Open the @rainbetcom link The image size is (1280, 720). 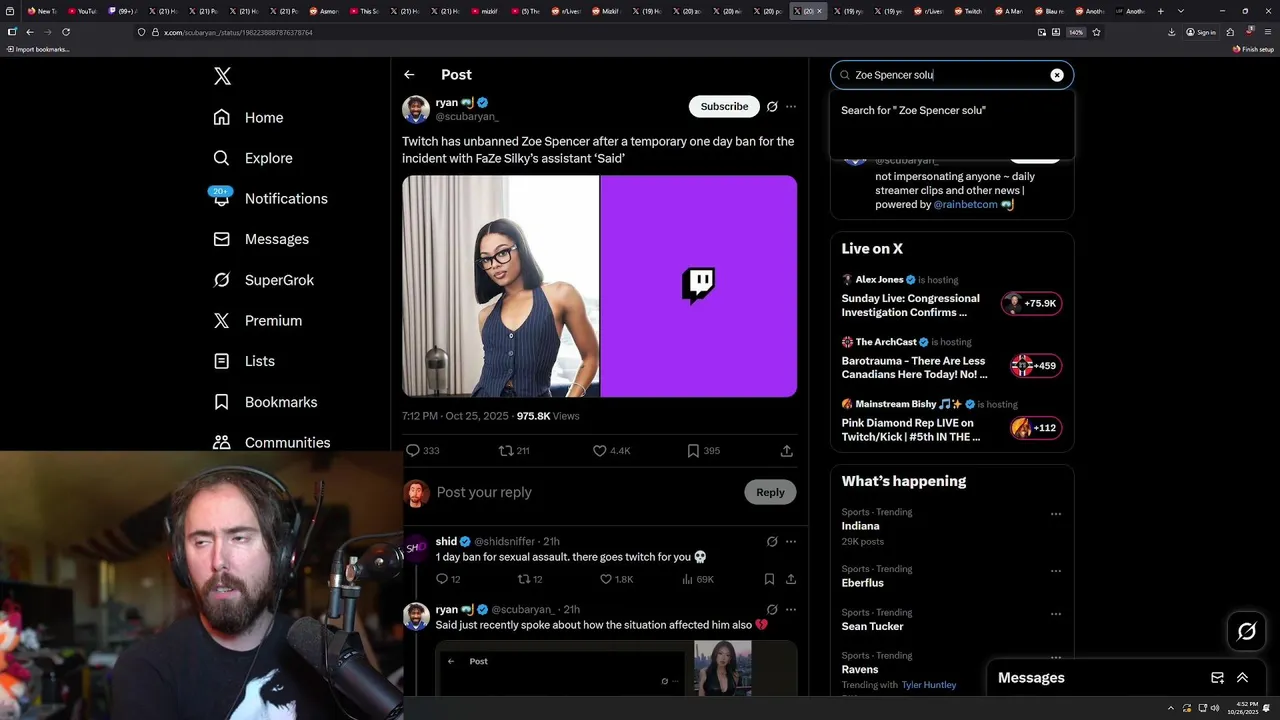point(965,204)
